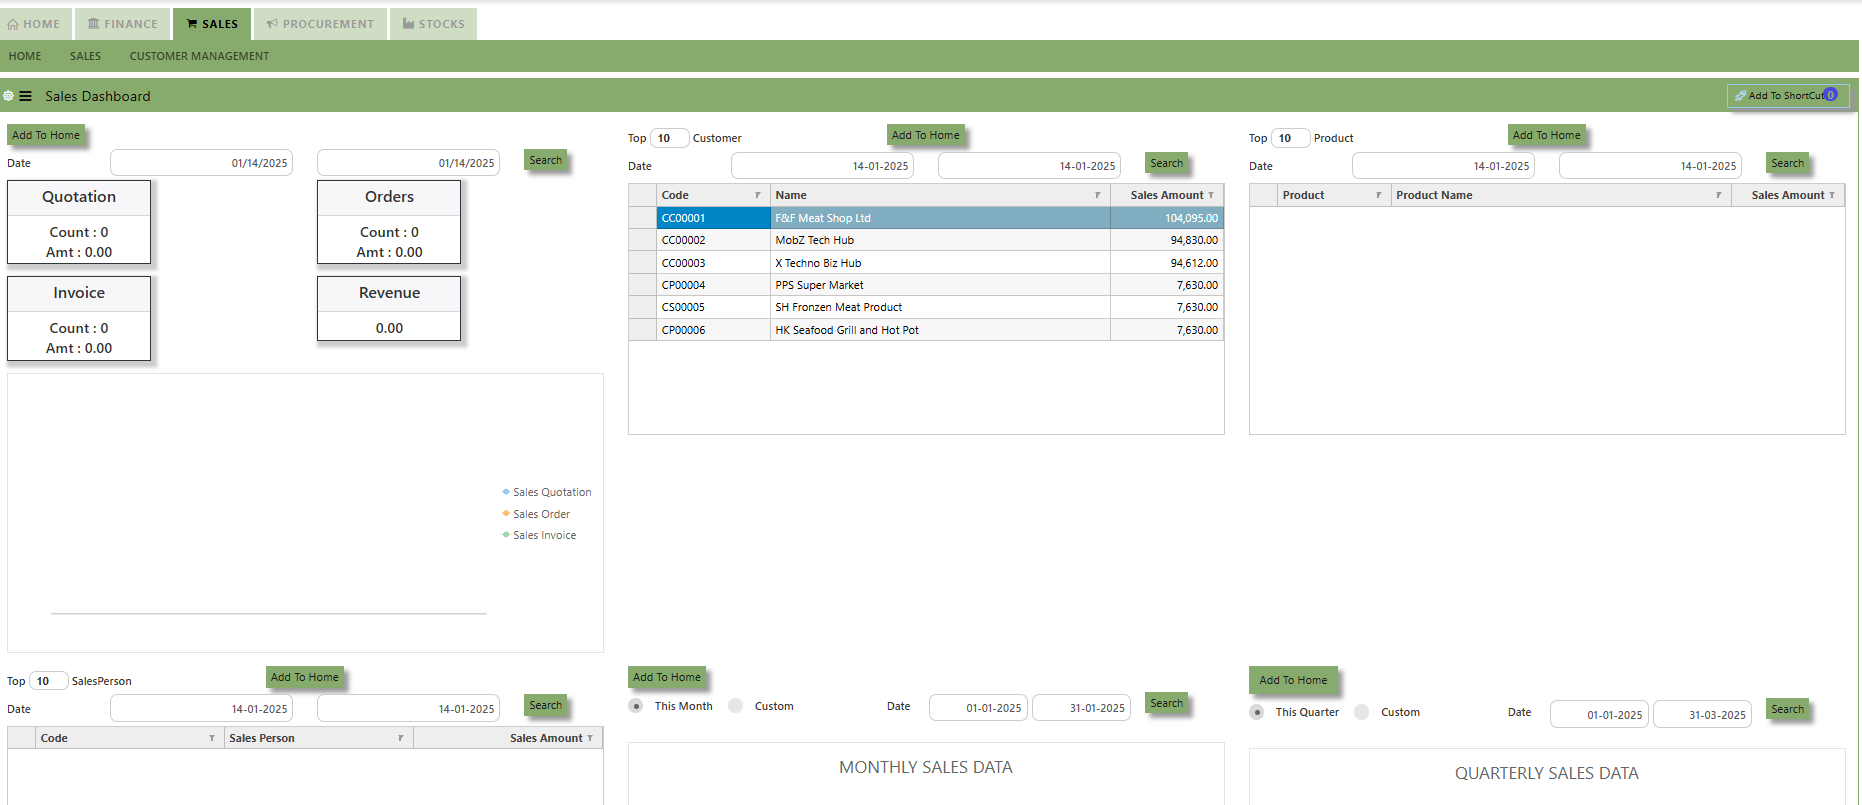
Task: Select HK Seafood Grill and Hot Pot row
Action: pyautogui.click(x=926, y=330)
